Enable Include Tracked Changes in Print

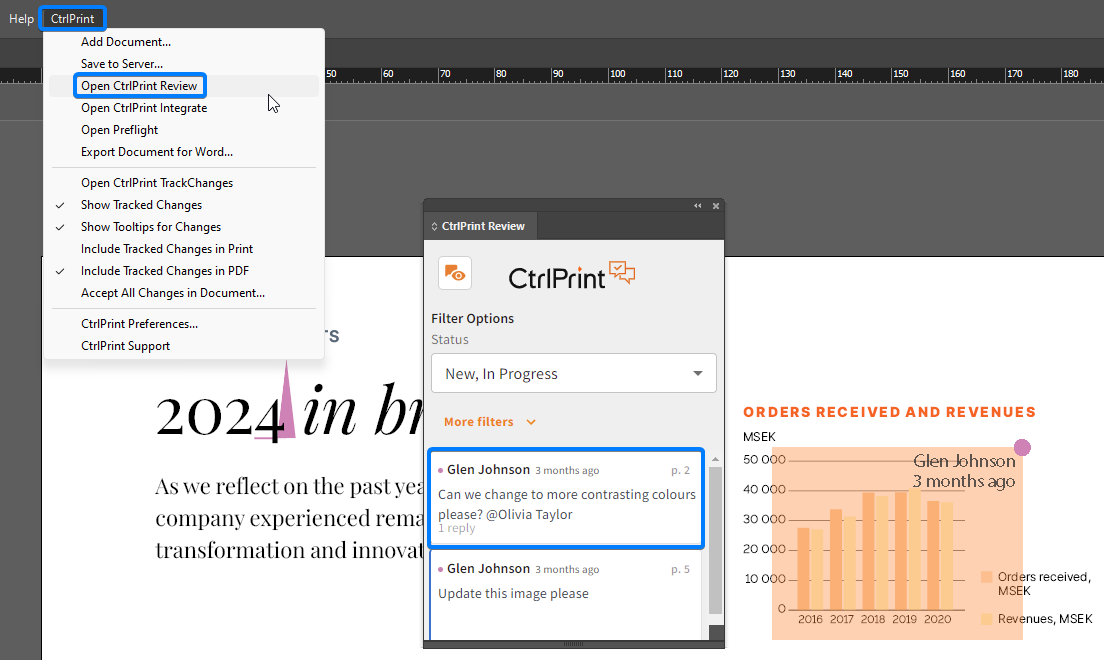(x=183, y=249)
